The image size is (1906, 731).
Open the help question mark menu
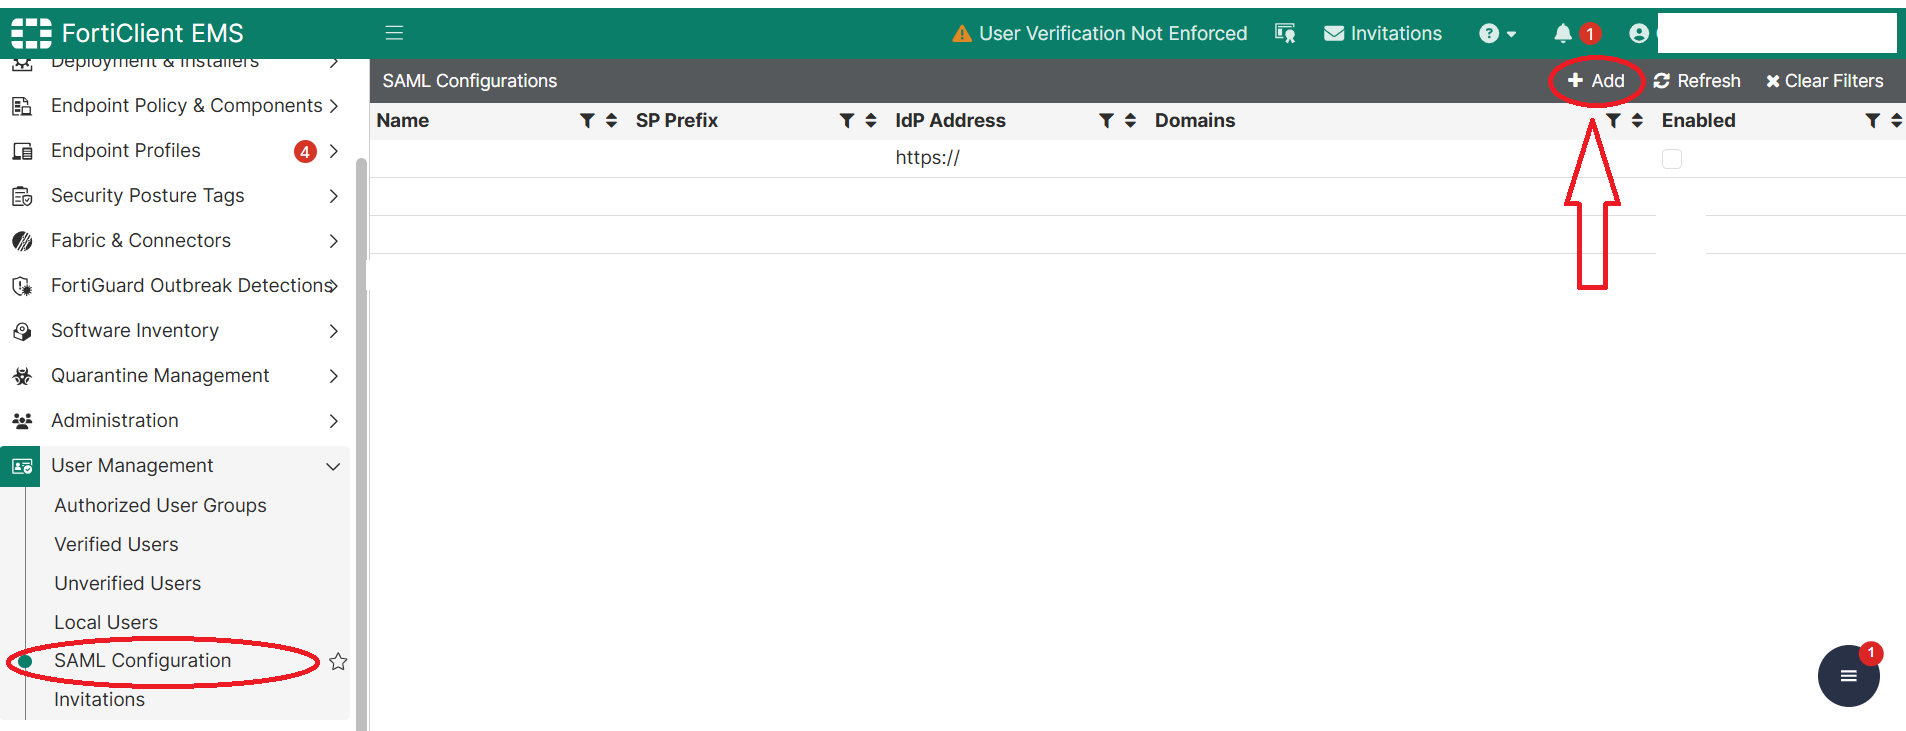tap(1497, 33)
